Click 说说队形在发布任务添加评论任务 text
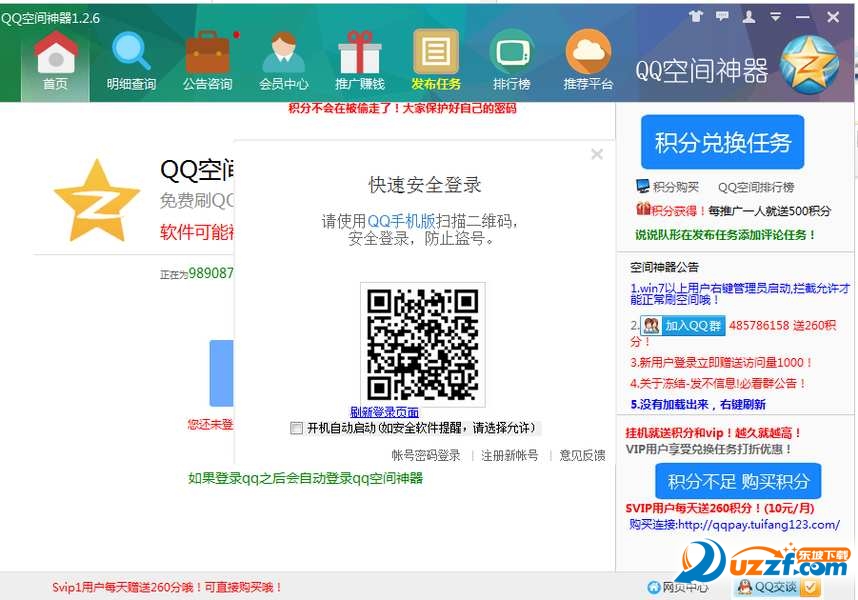858x600 pixels. click(x=725, y=235)
